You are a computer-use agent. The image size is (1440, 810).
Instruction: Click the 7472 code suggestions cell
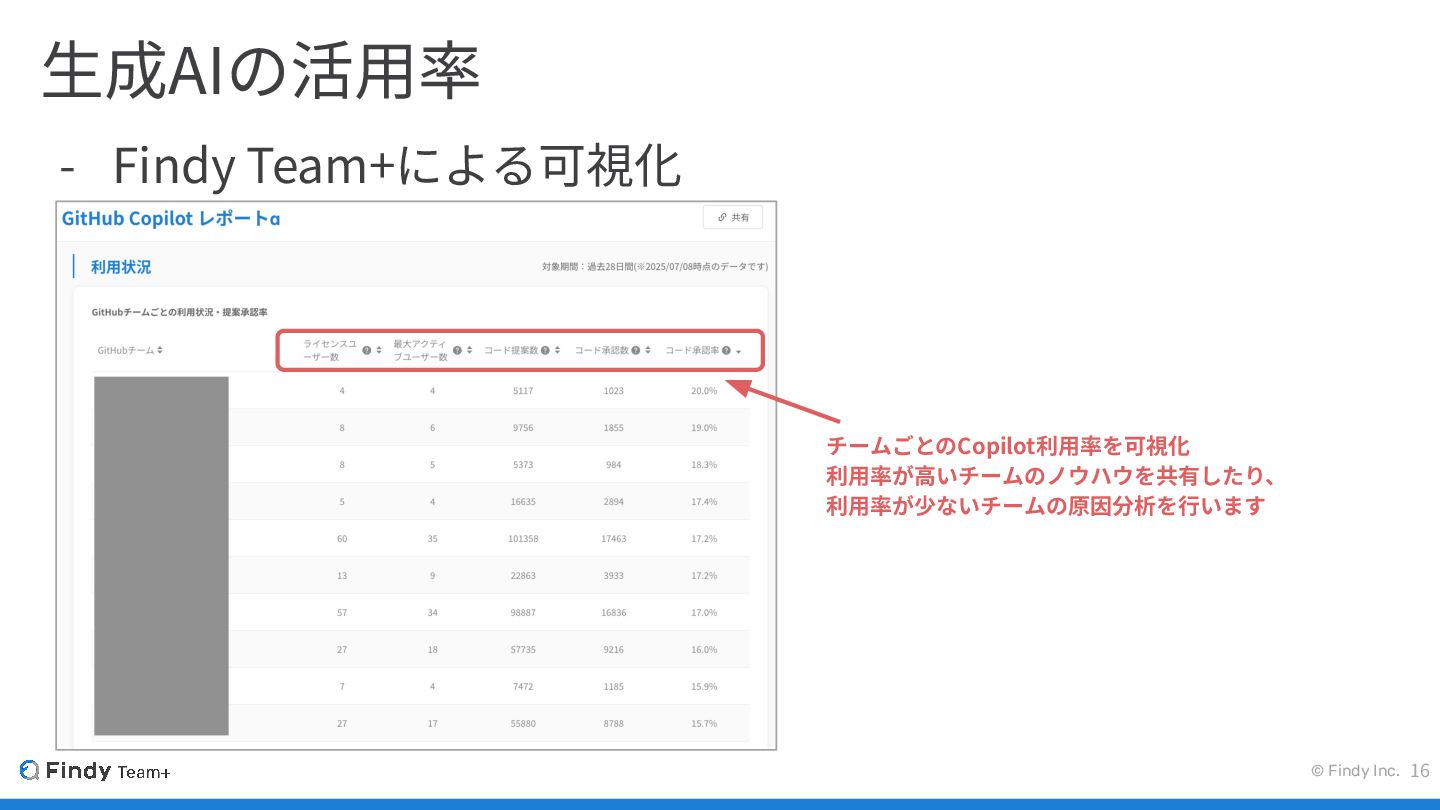(523, 687)
